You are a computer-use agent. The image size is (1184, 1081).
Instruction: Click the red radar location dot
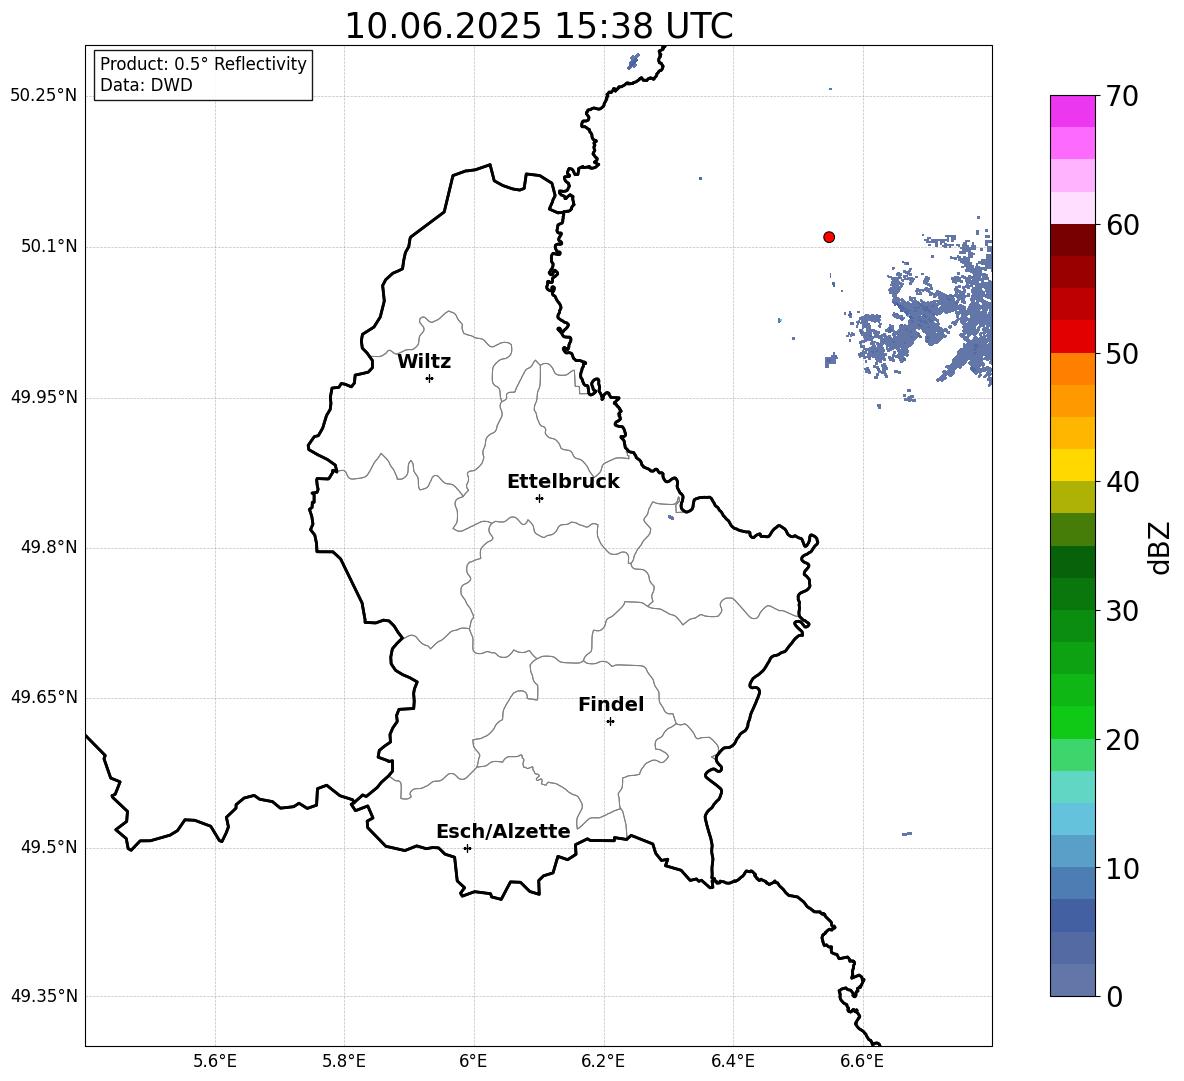tap(829, 237)
